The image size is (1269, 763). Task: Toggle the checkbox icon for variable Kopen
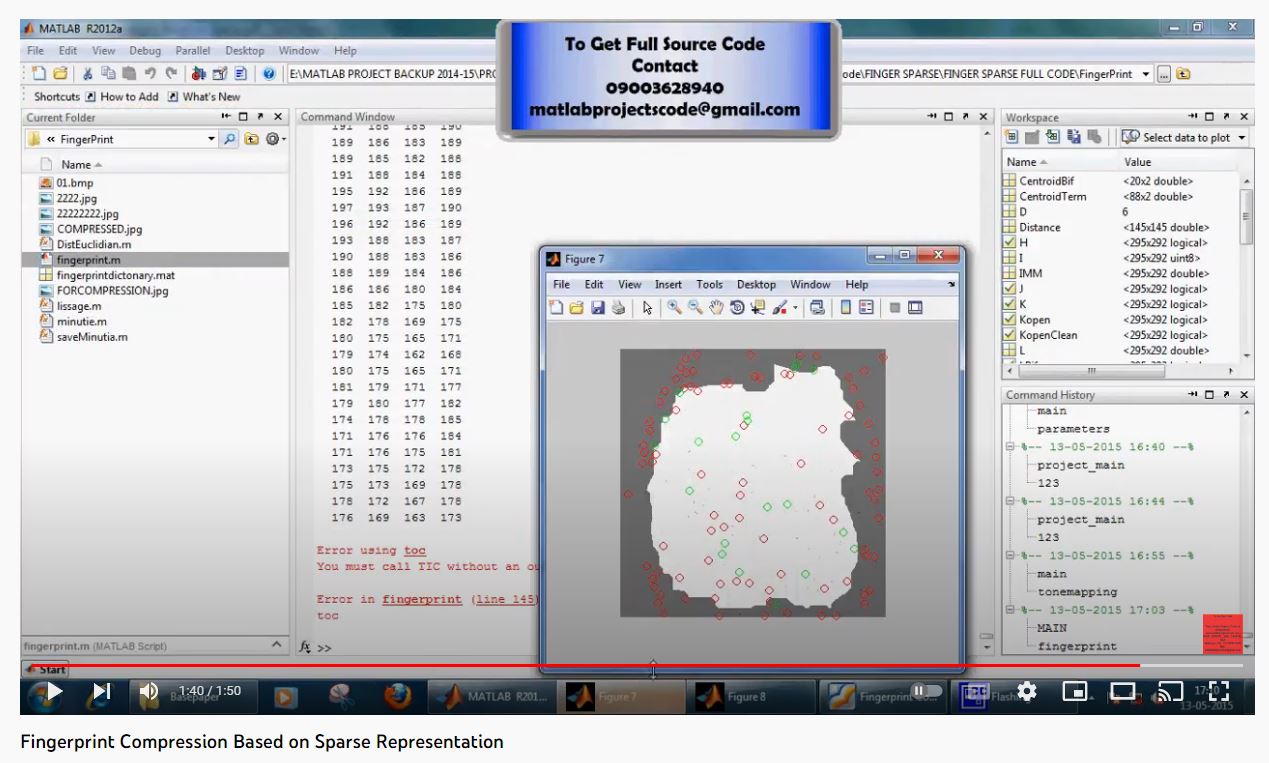coord(1010,320)
